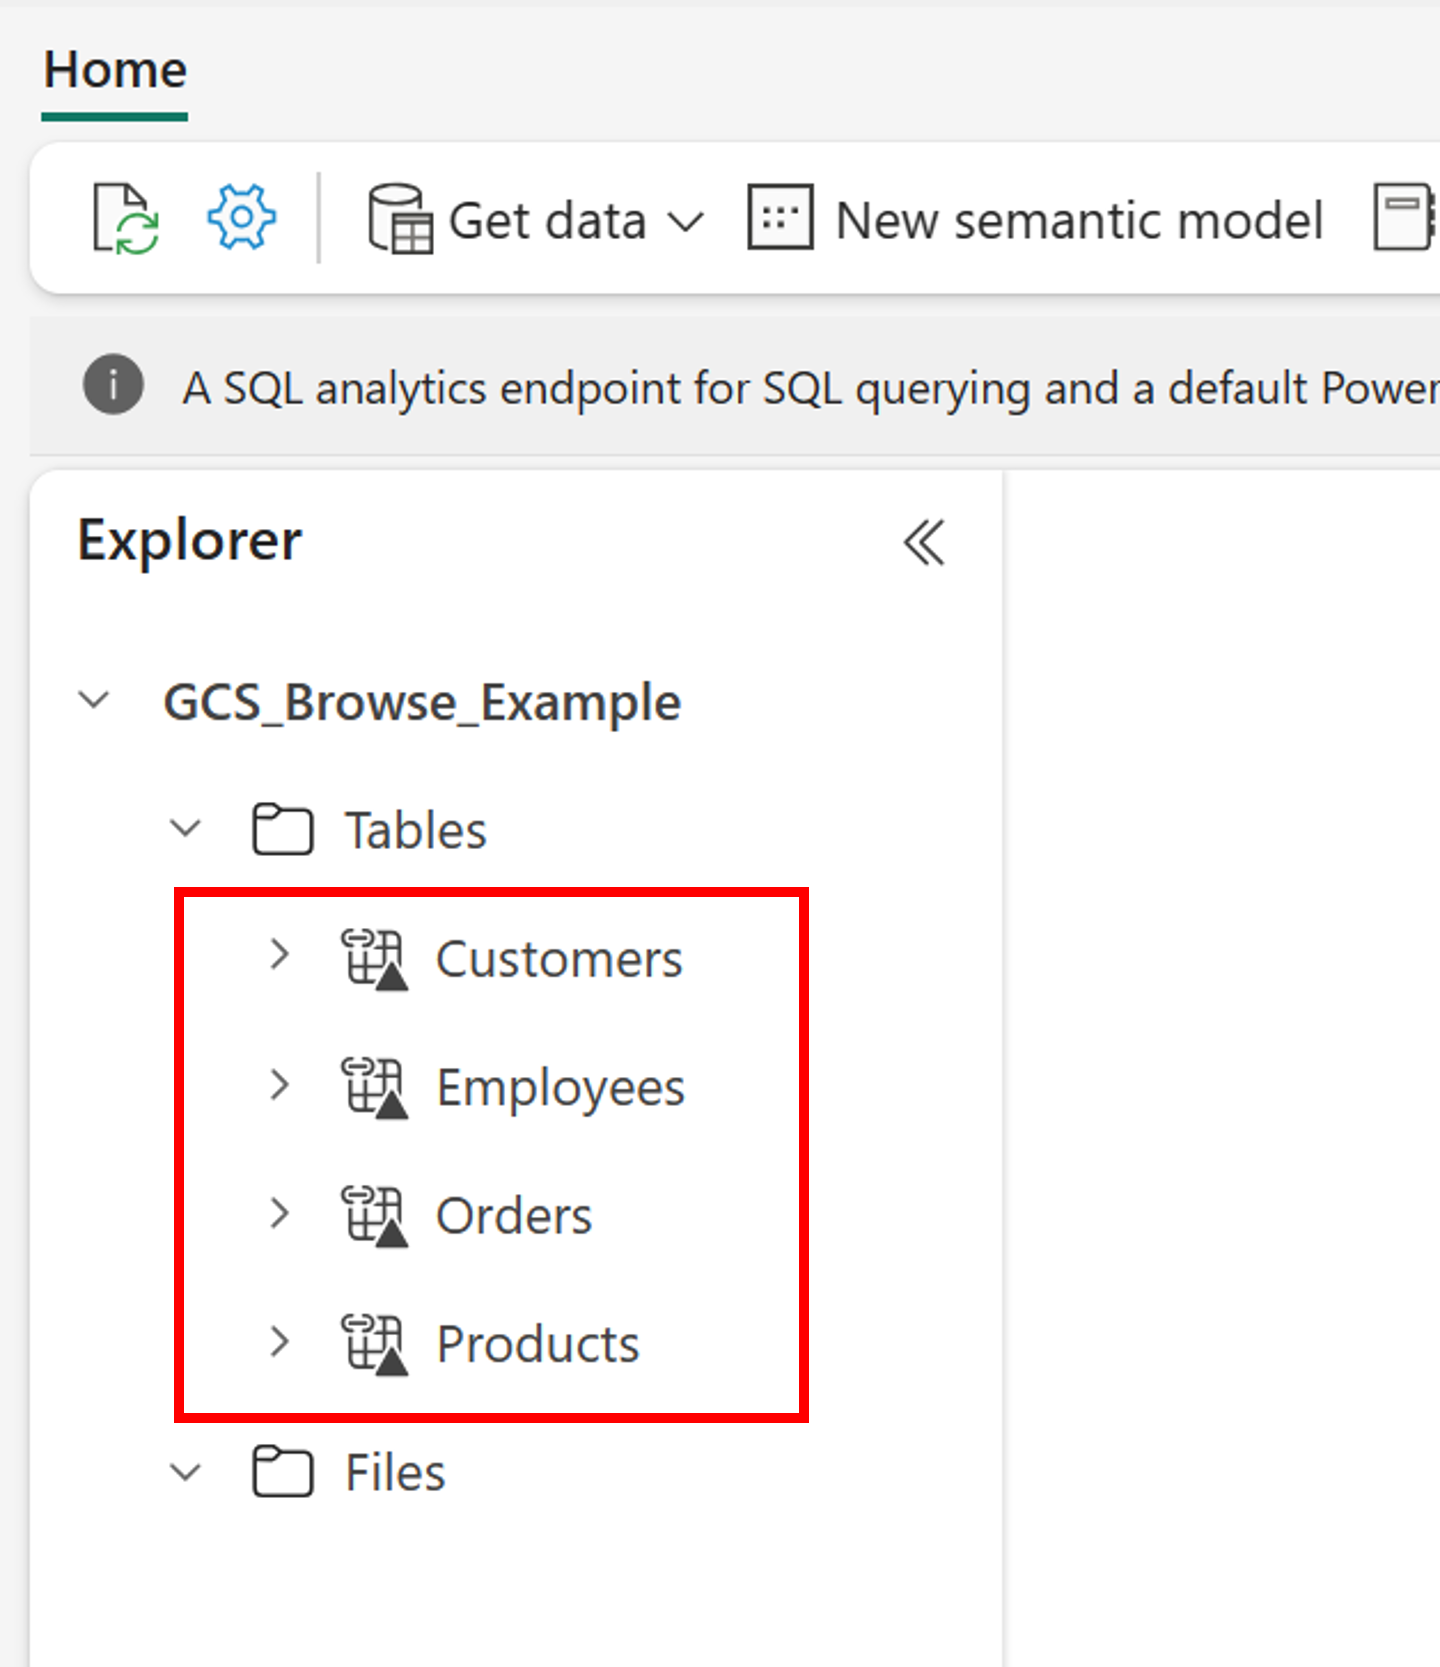Click the info icon in the banner
The height and width of the screenshot is (1667, 1440).
click(113, 385)
